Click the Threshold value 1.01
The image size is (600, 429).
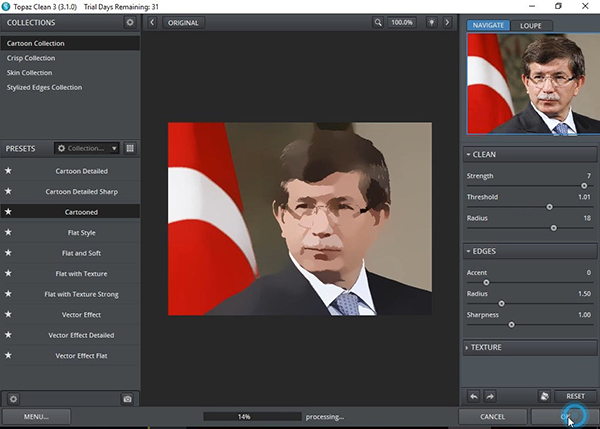pyautogui.click(x=584, y=197)
